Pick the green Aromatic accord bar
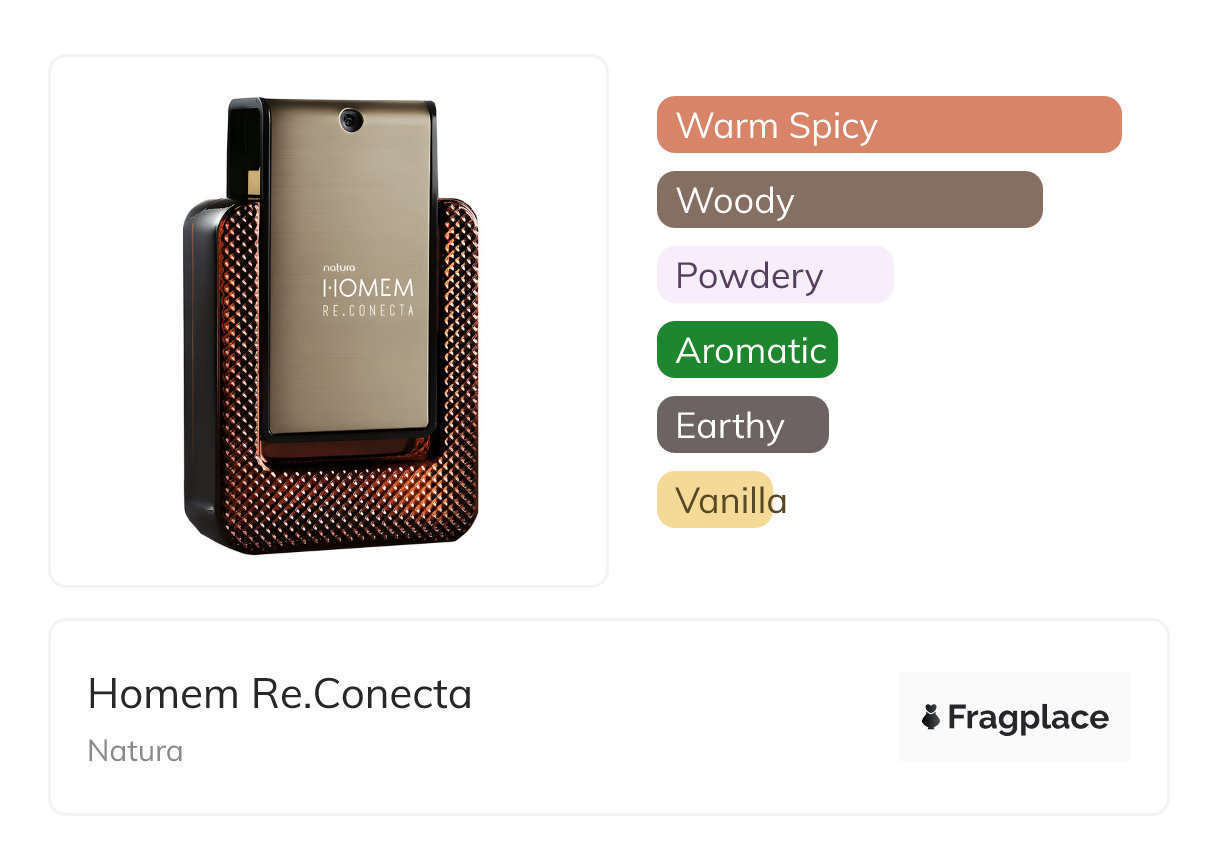 [747, 350]
